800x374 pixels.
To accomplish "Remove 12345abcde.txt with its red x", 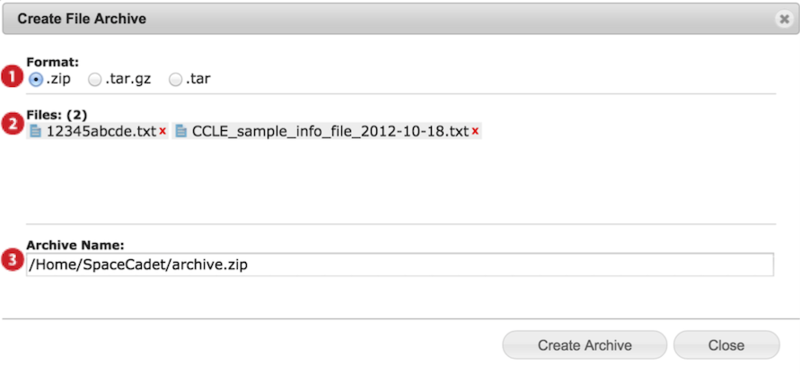I will point(163,132).
